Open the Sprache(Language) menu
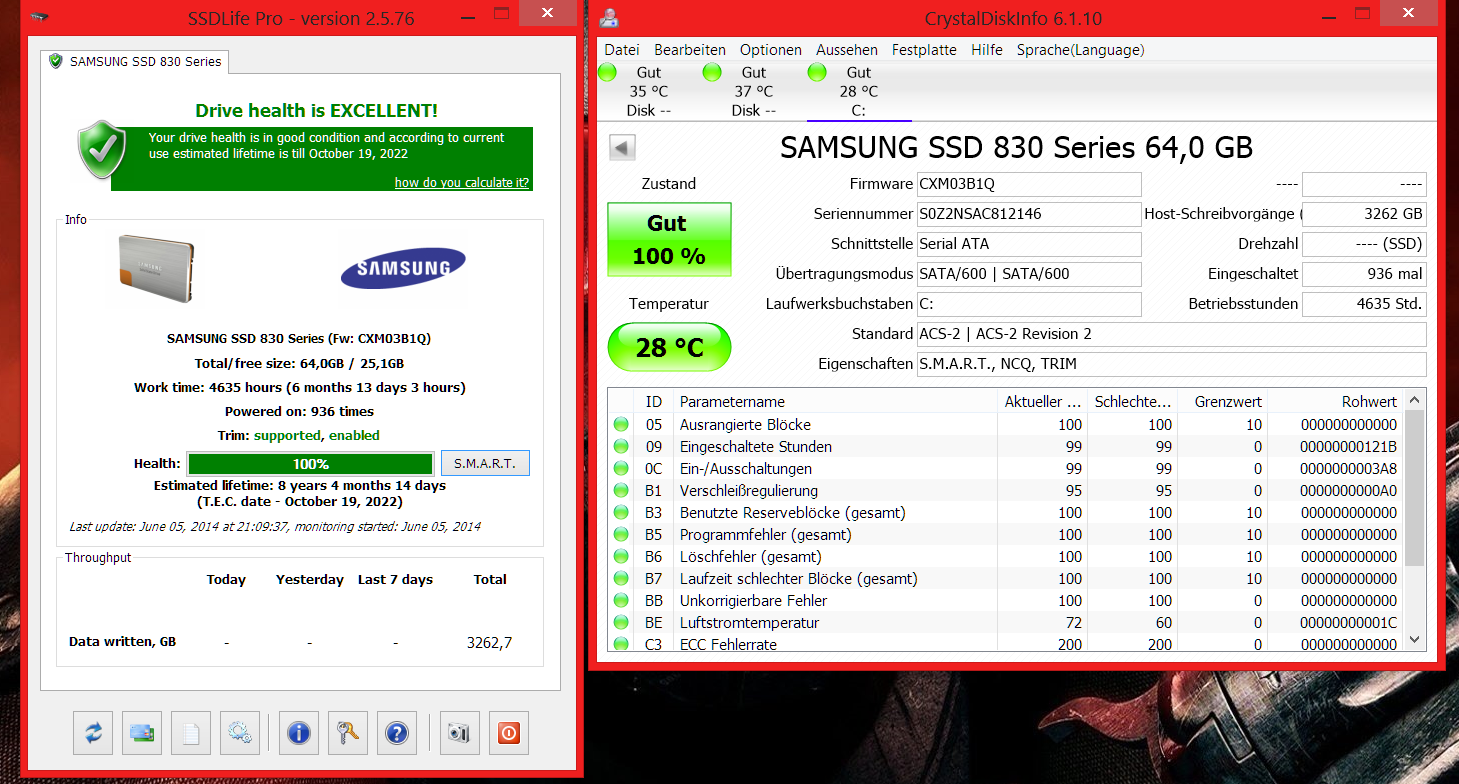Image resolution: width=1459 pixels, height=784 pixels. (x=1081, y=50)
